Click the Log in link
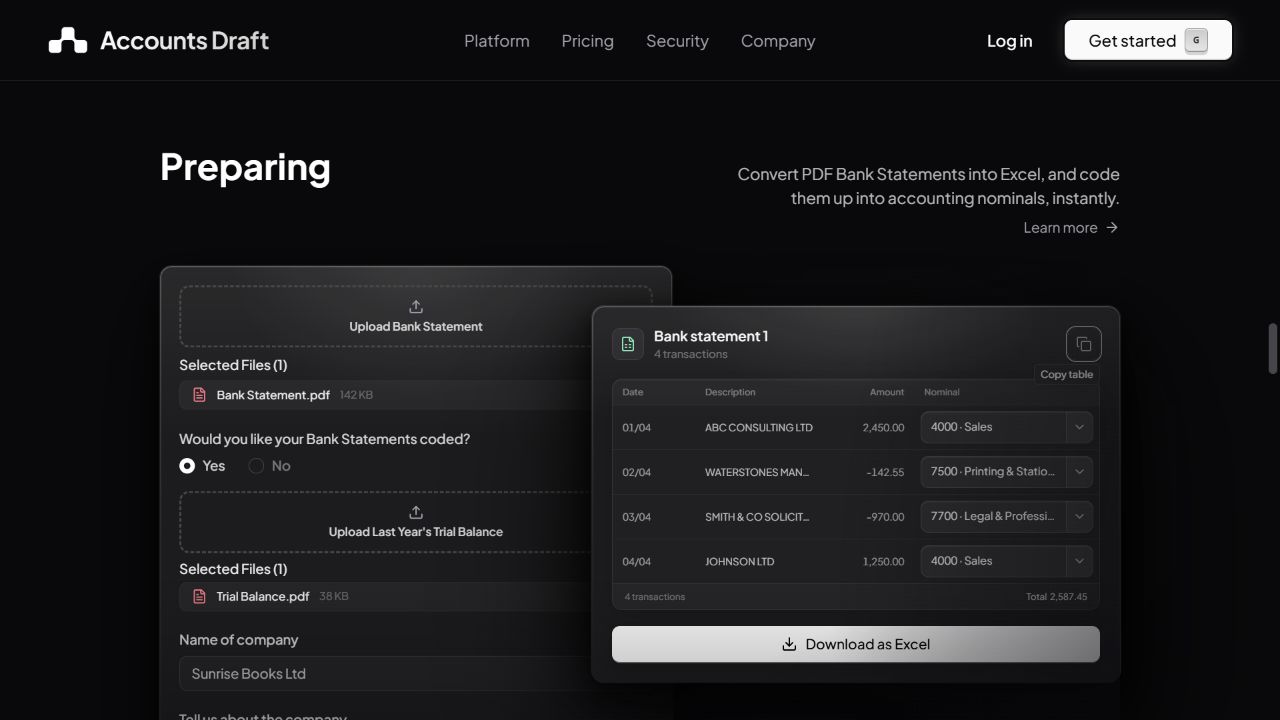This screenshot has width=1280, height=720. click(1009, 41)
